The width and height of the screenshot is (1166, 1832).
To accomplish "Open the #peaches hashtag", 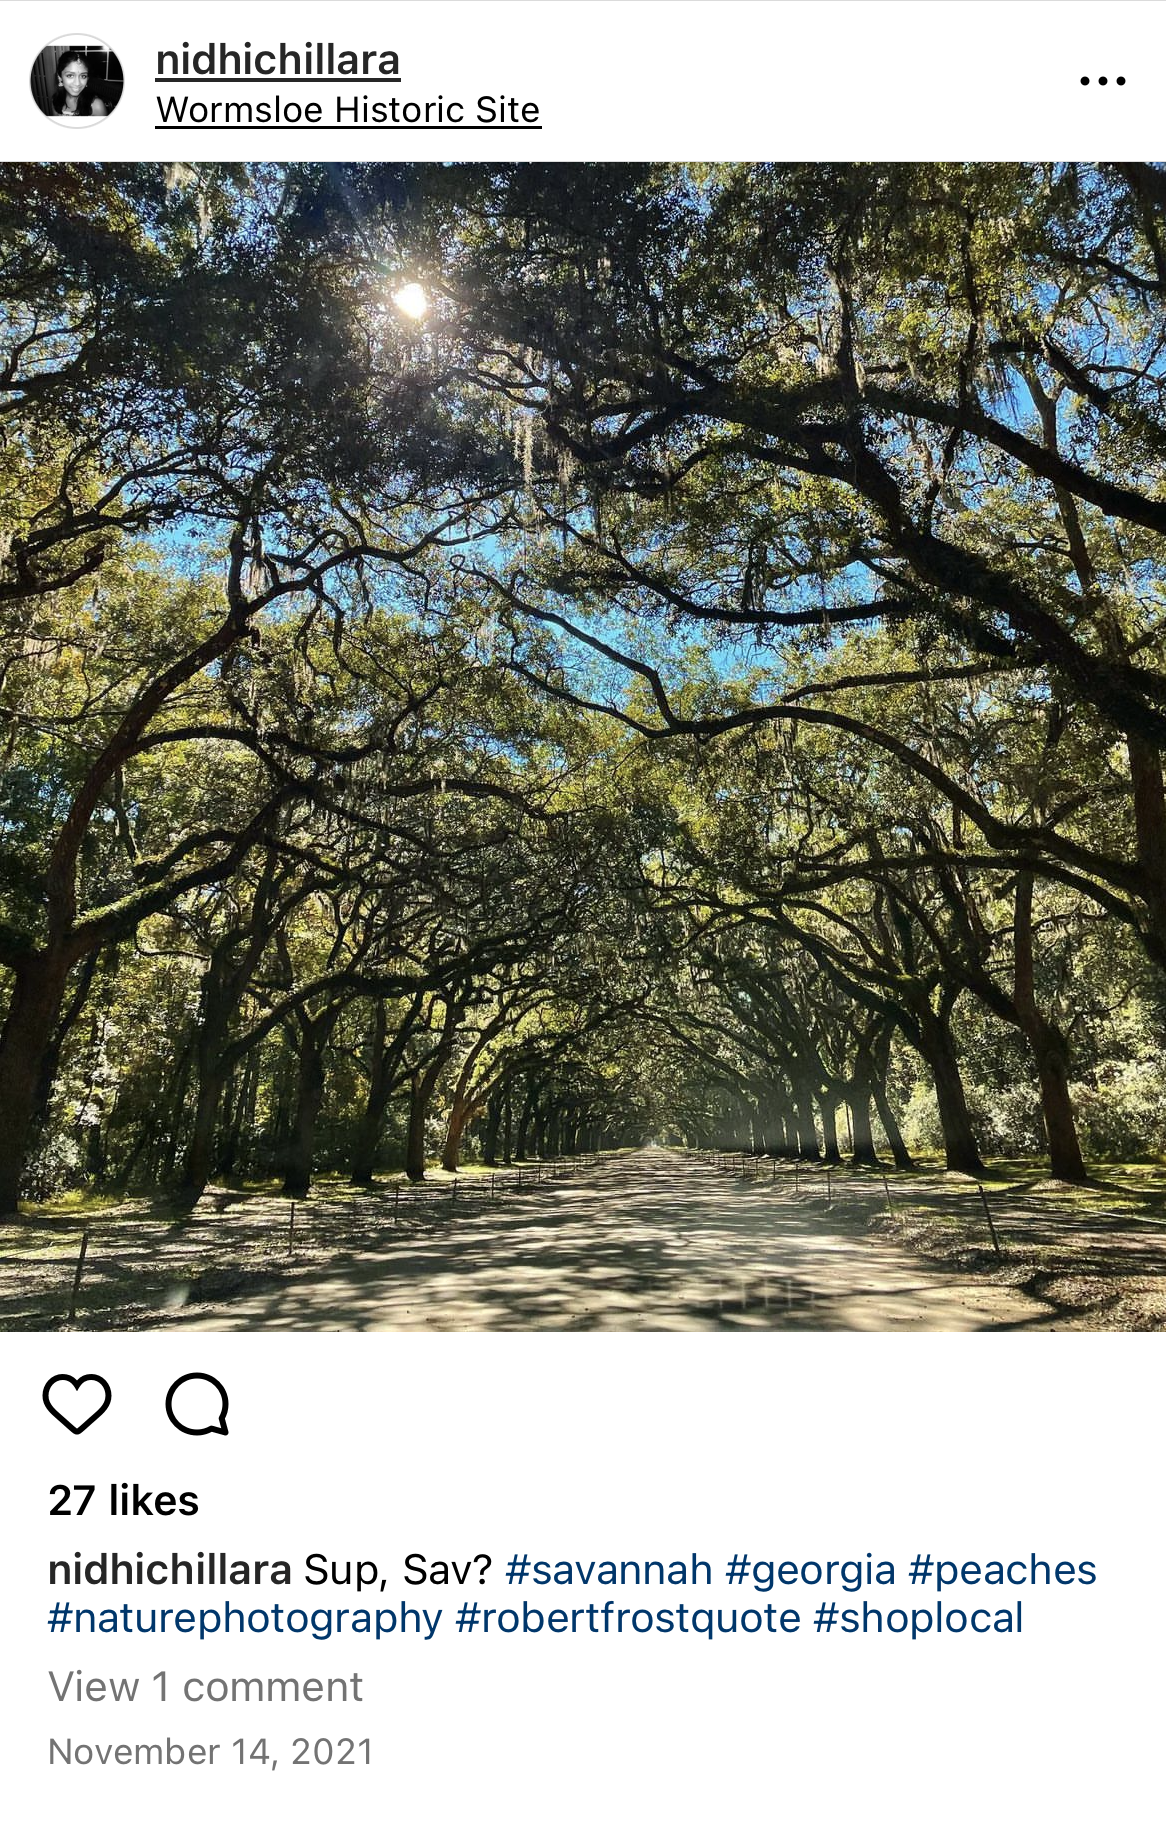I will [x=1002, y=1570].
